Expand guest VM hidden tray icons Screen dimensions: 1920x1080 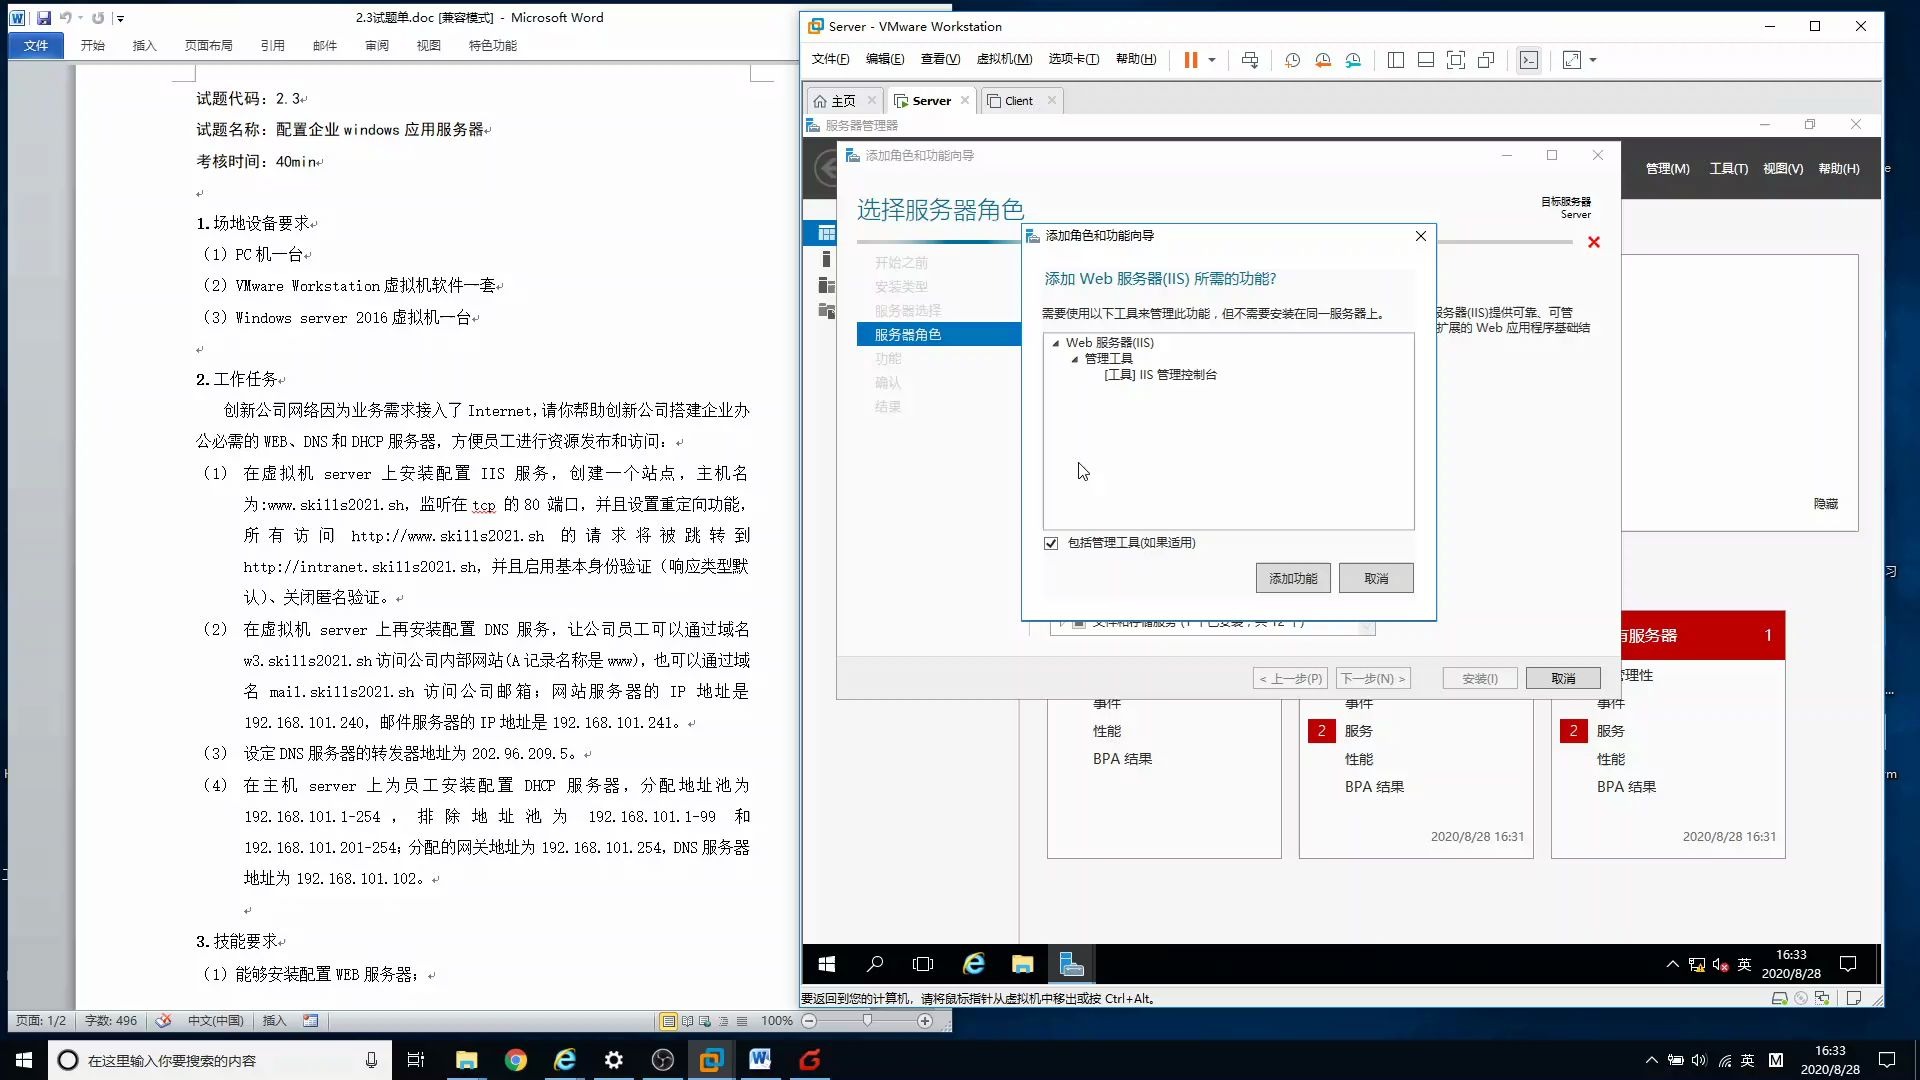click(x=1672, y=964)
